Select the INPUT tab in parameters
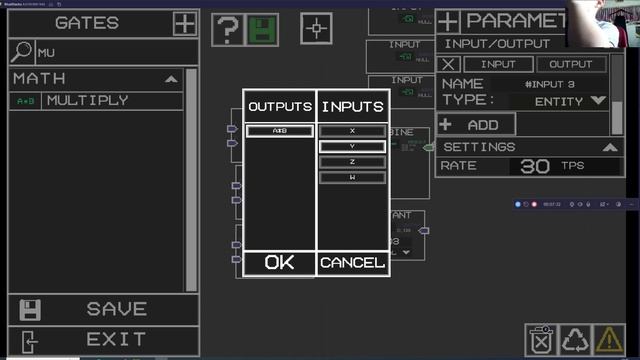 click(x=498, y=64)
